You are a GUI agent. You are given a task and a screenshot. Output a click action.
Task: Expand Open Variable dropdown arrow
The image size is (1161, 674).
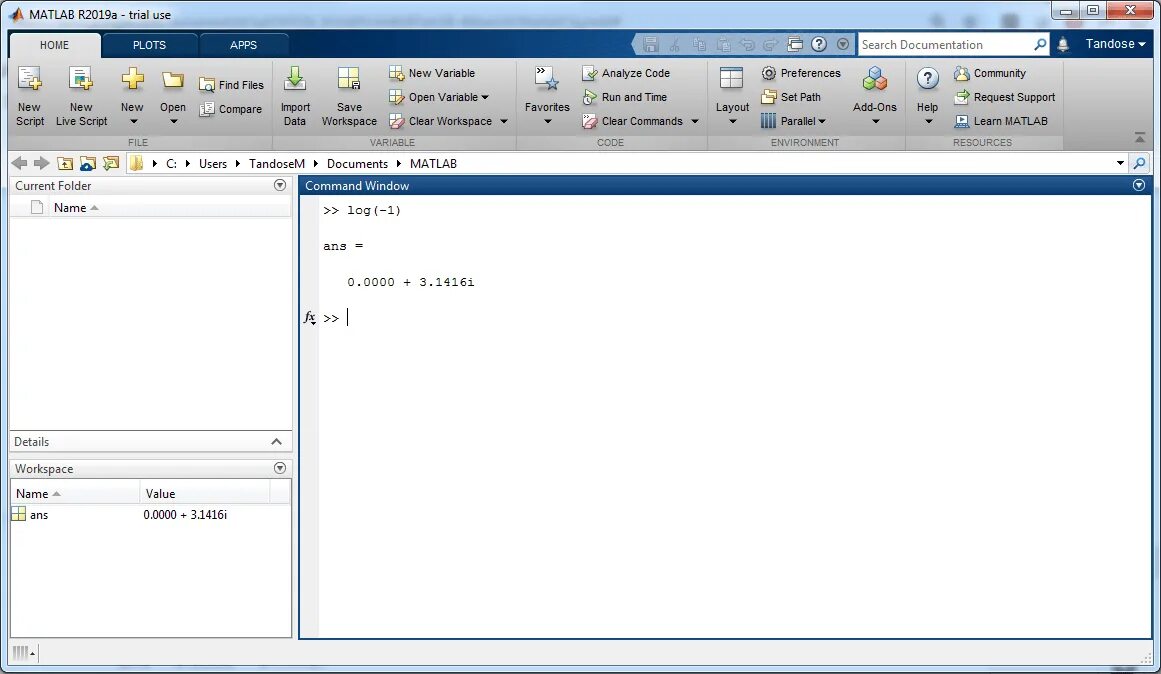click(485, 97)
